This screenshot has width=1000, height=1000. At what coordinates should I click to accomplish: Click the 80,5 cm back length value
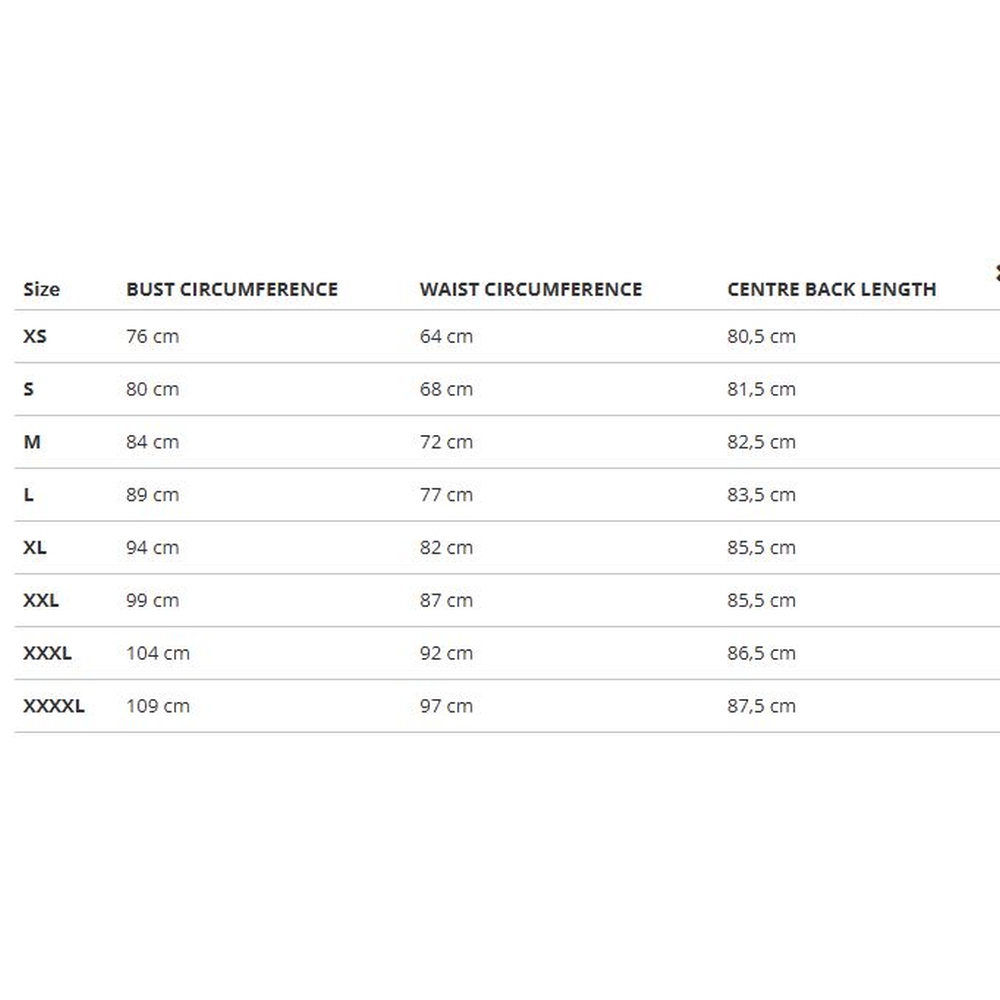click(761, 336)
